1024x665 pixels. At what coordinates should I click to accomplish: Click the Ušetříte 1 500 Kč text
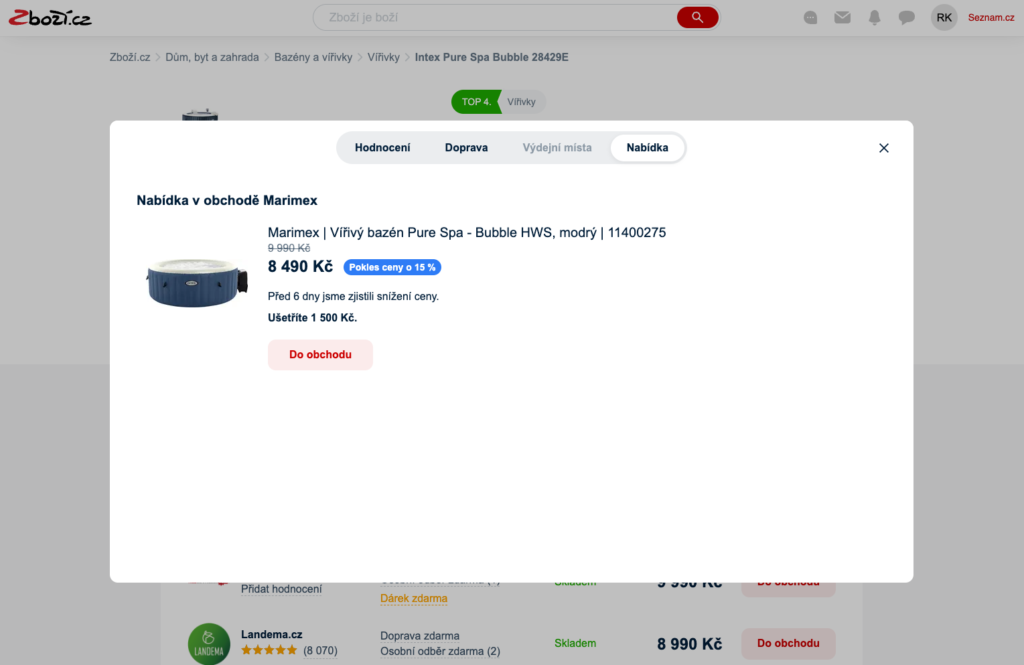(x=312, y=317)
